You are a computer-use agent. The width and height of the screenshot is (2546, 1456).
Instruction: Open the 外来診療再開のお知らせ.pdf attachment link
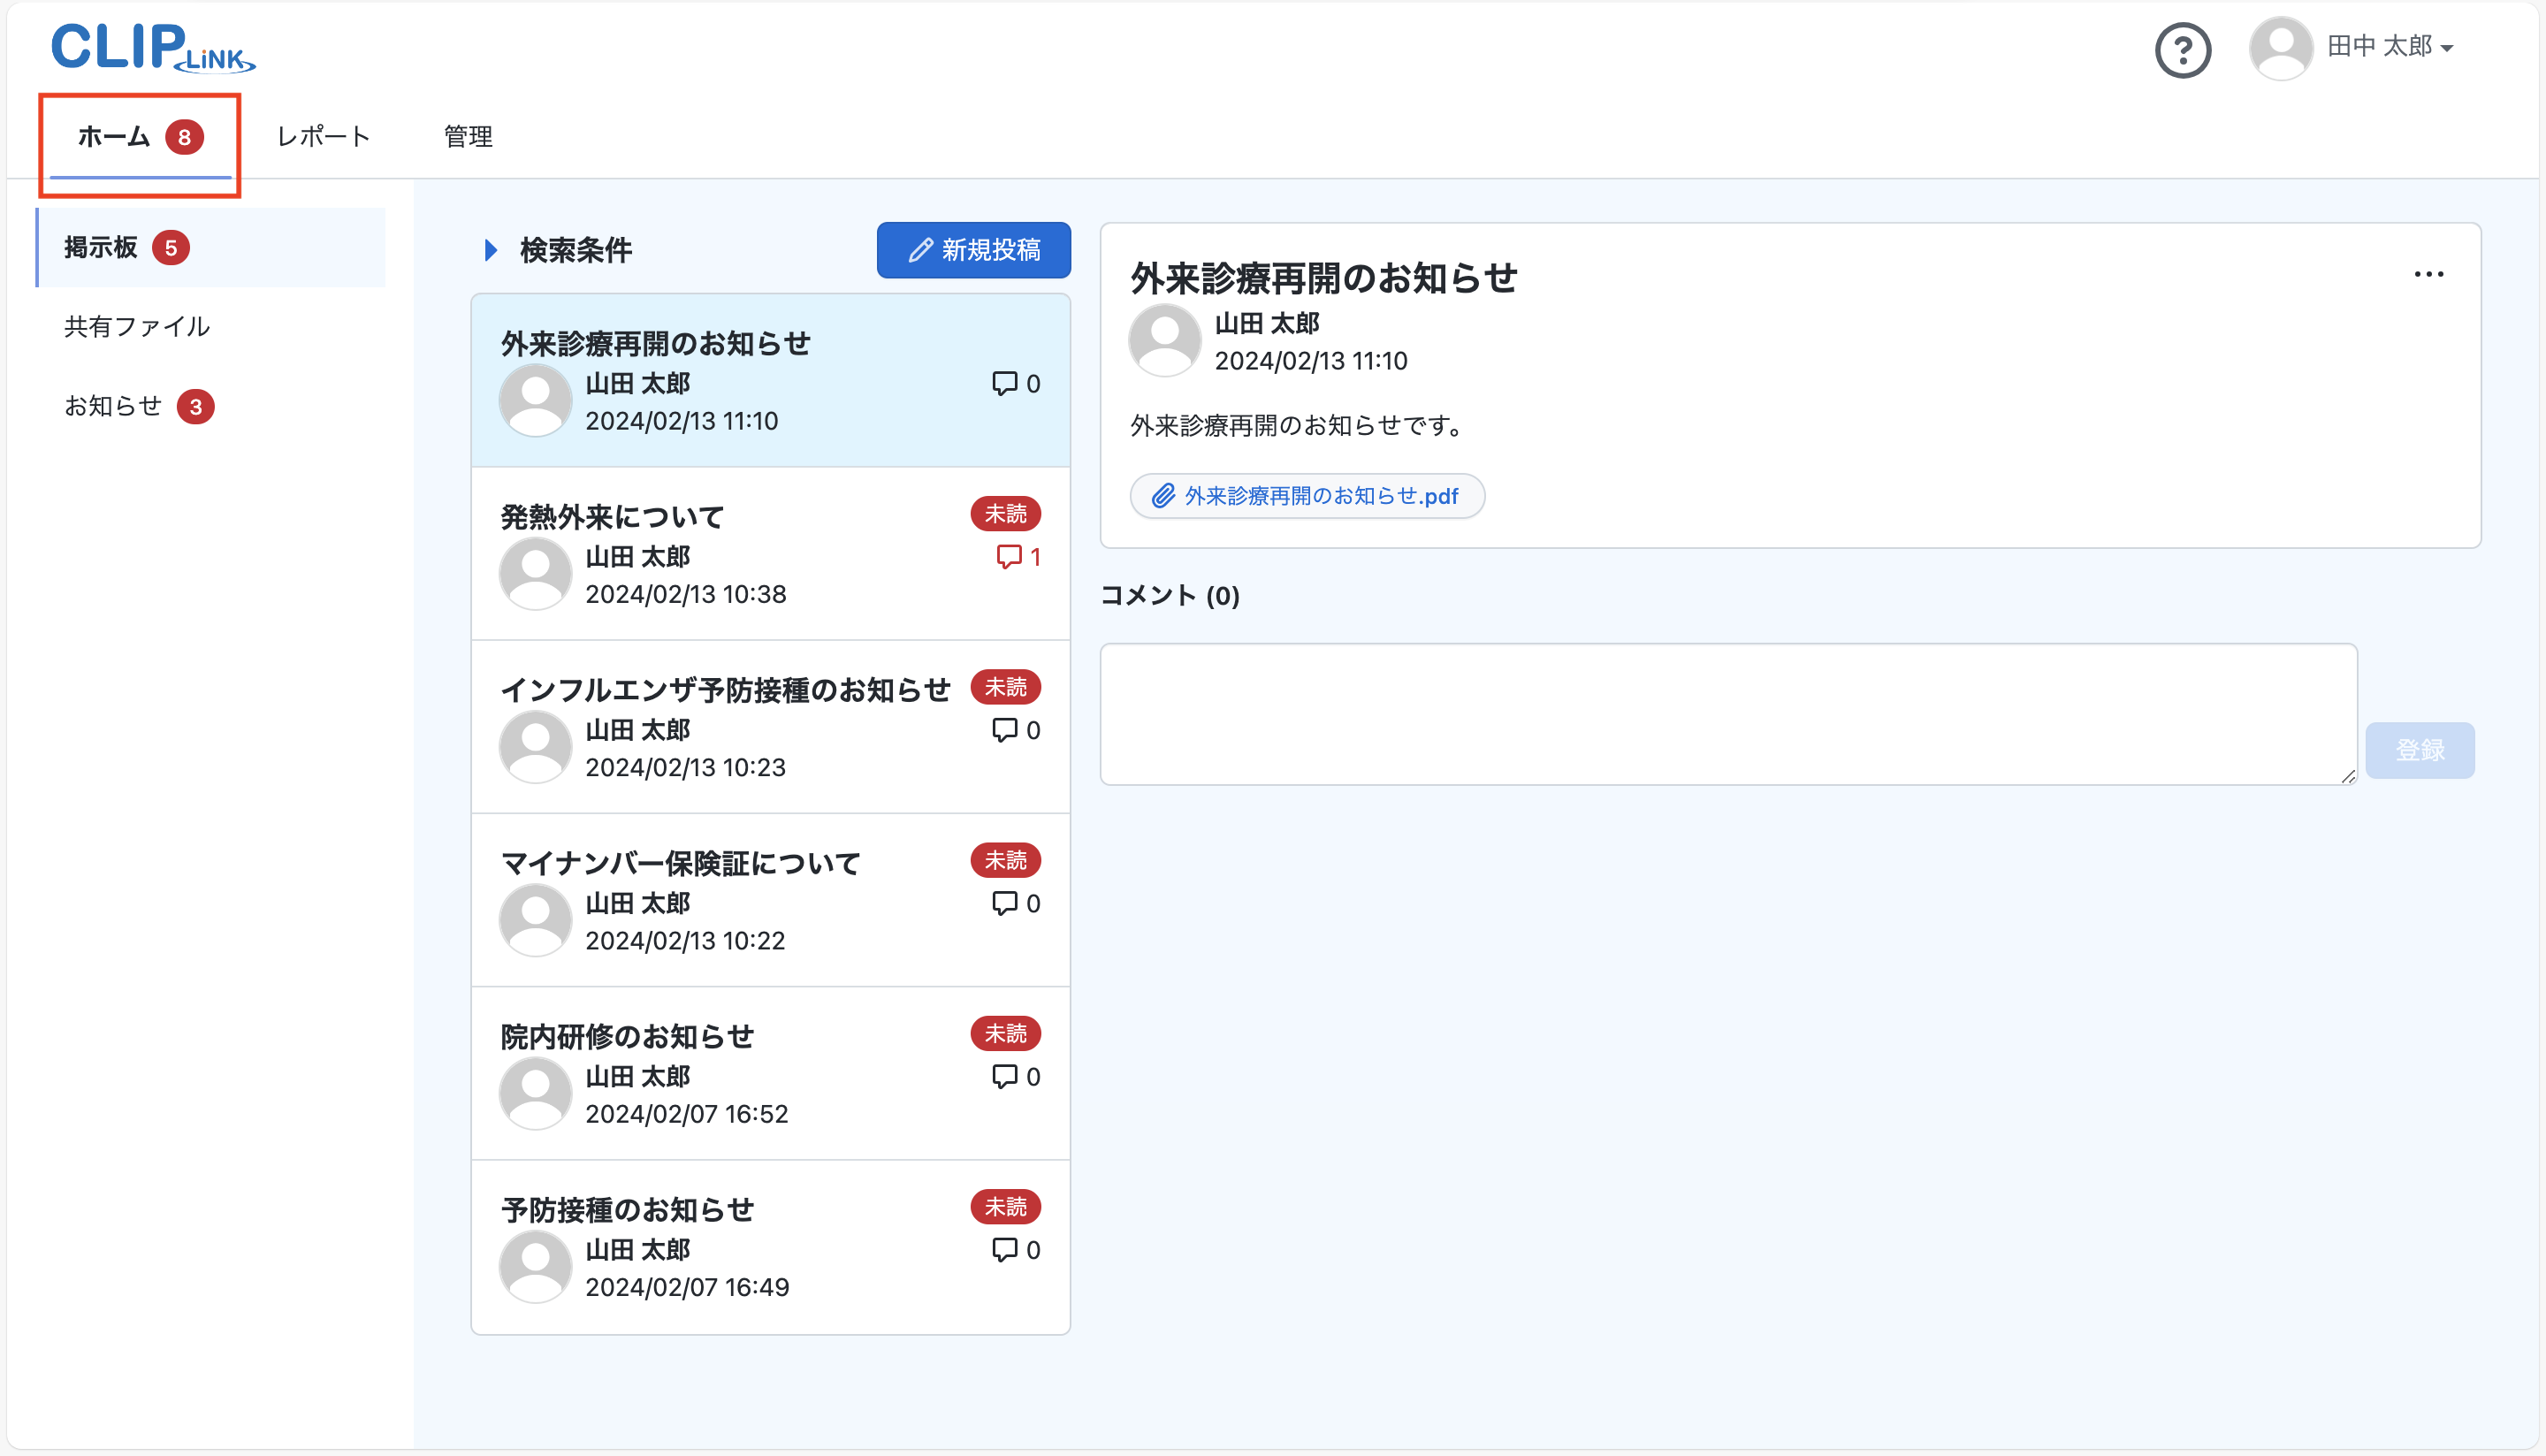coord(1320,496)
